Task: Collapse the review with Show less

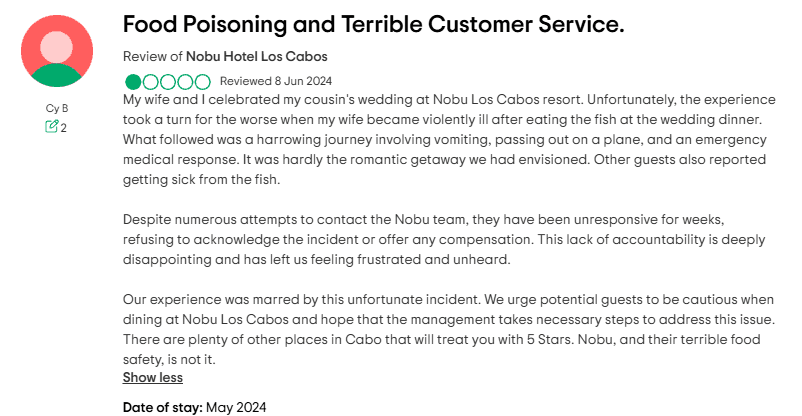Action: (152, 377)
